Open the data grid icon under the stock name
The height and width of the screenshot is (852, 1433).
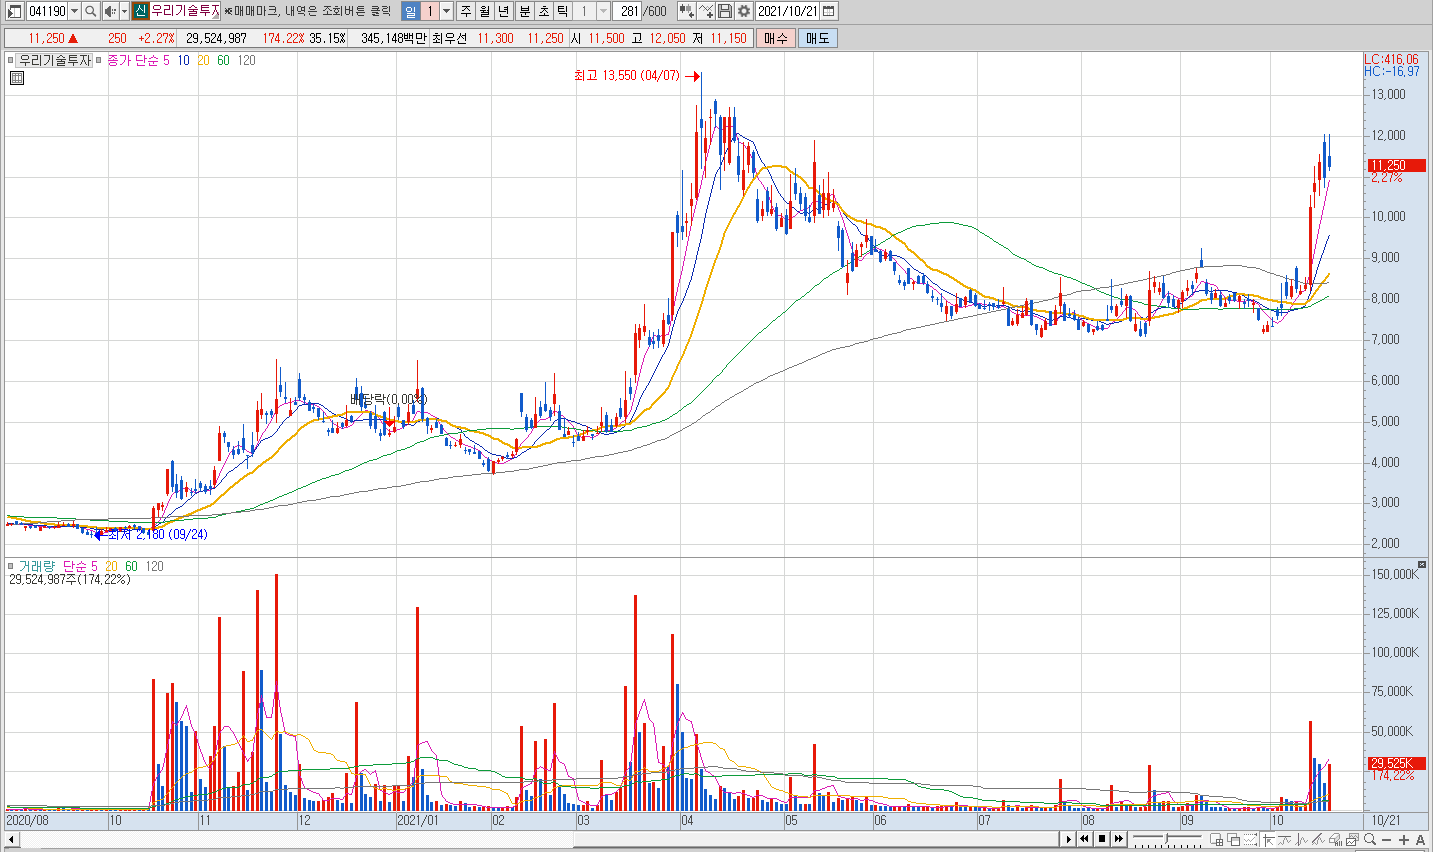click(x=17, y=78)
